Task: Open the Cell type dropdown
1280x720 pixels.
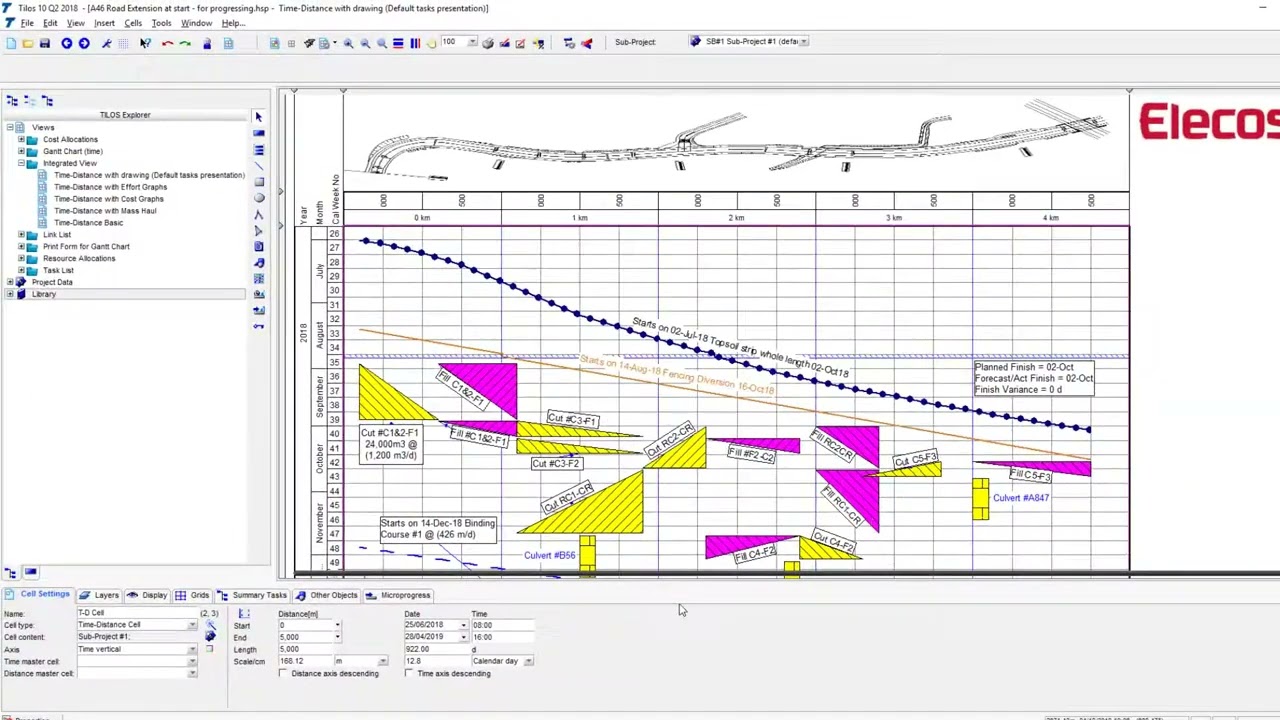Action: click(192, 626)
